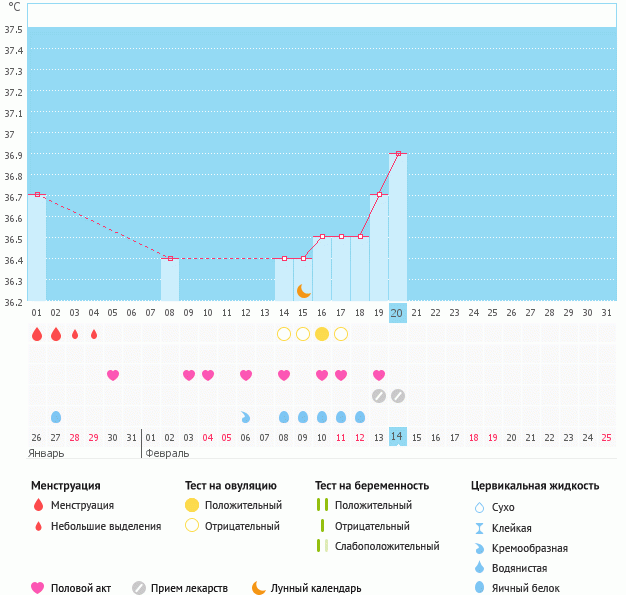Select the filled yellow positive ovulation test circle
626x595 pixels.
click(x=322, y=334)
